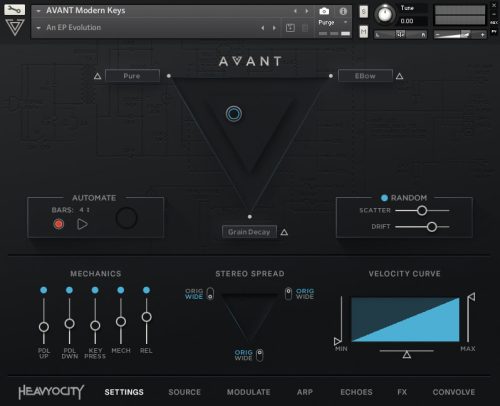Click the round Automate display circle

pyautogui.click(x=126, y=218)
